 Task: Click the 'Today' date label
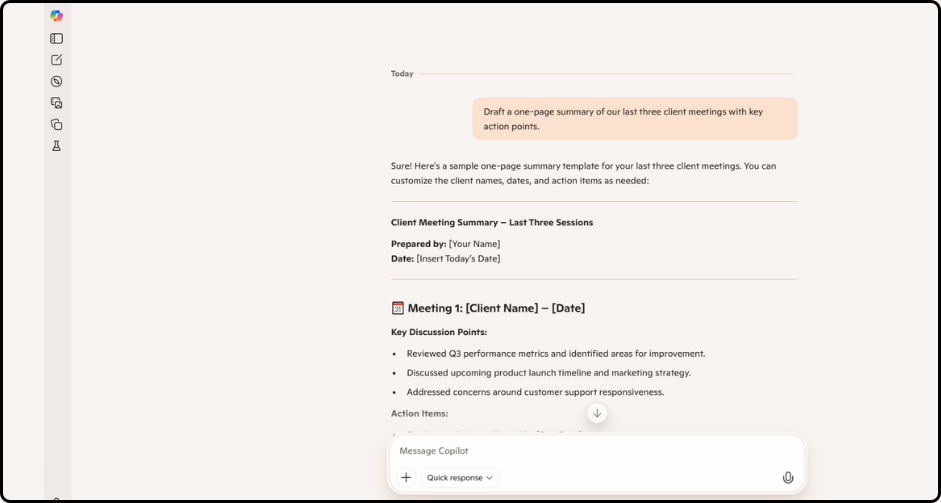[x=402, y=74]
